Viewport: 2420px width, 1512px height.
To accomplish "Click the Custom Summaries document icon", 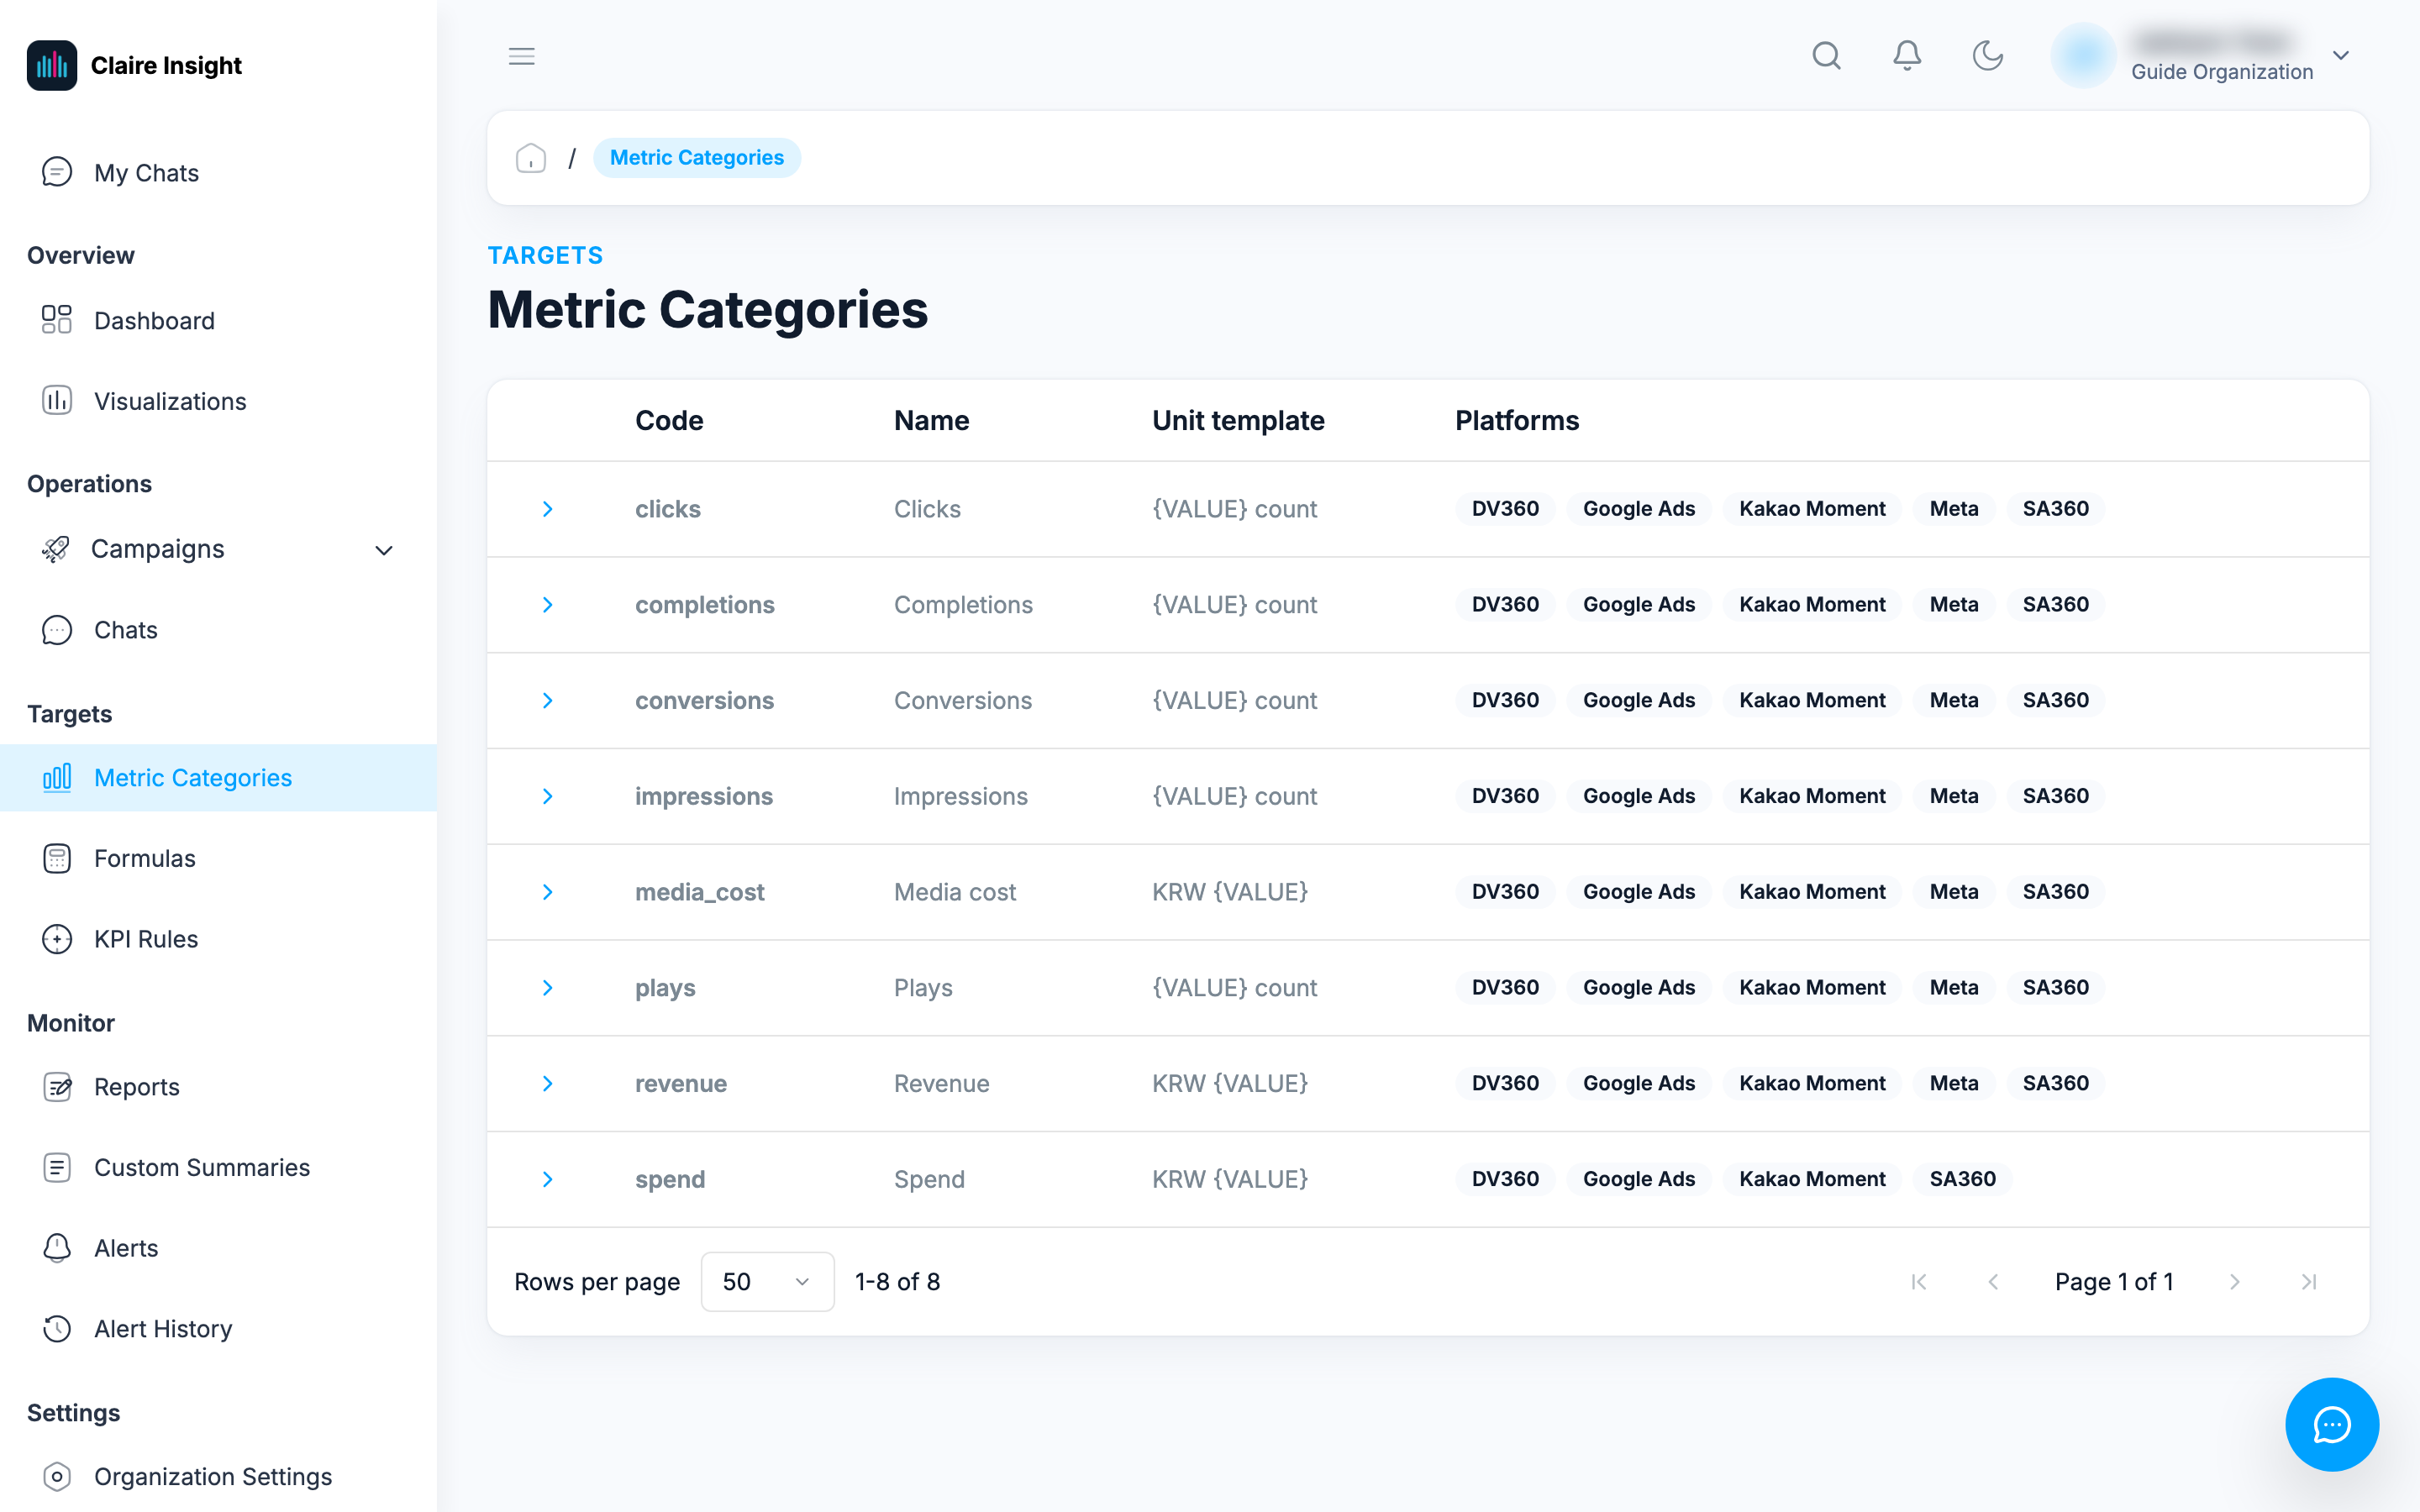I will click(x=57, y=1167).
